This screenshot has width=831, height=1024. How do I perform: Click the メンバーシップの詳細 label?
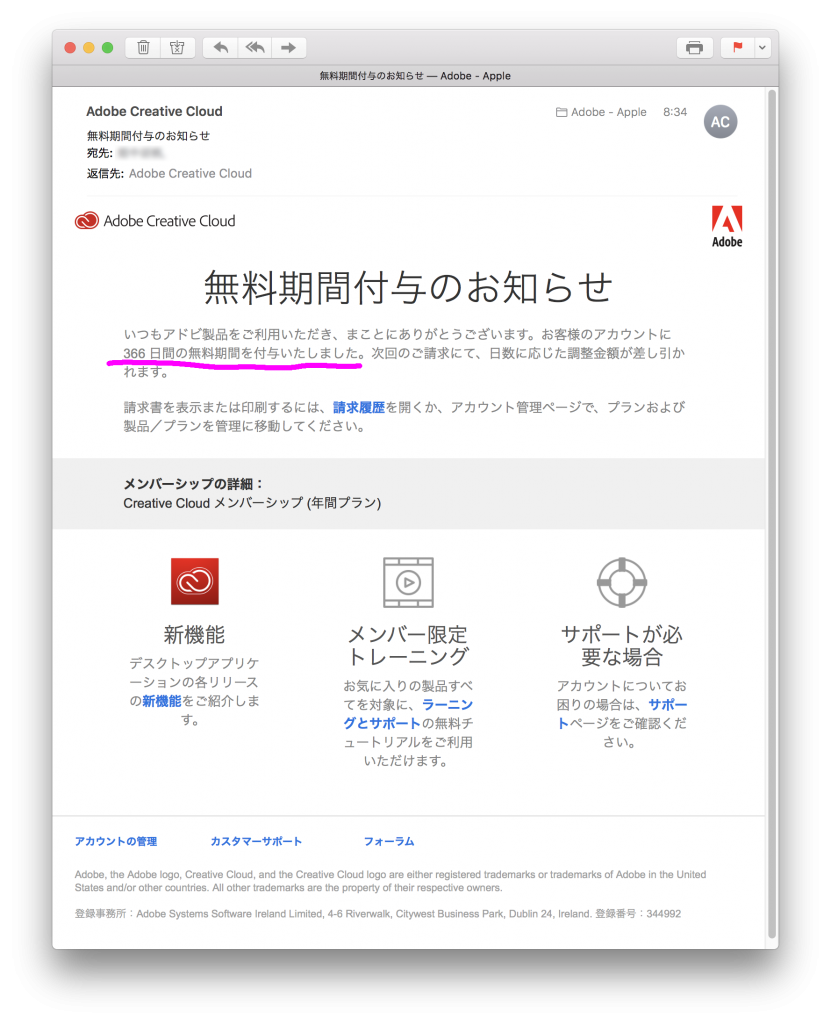pyautogui.click(x=193, y=484)
